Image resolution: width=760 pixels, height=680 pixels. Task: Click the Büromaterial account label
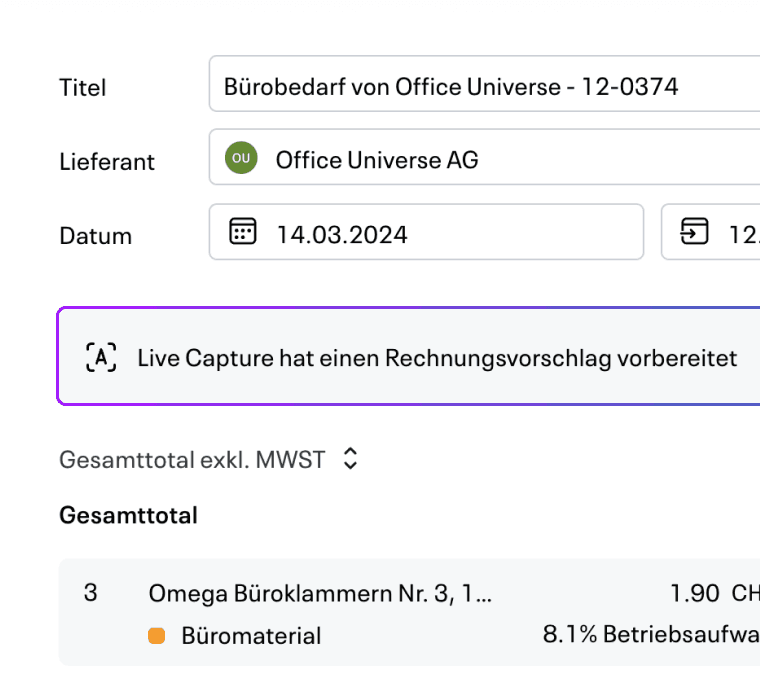[x=251, y=635]
